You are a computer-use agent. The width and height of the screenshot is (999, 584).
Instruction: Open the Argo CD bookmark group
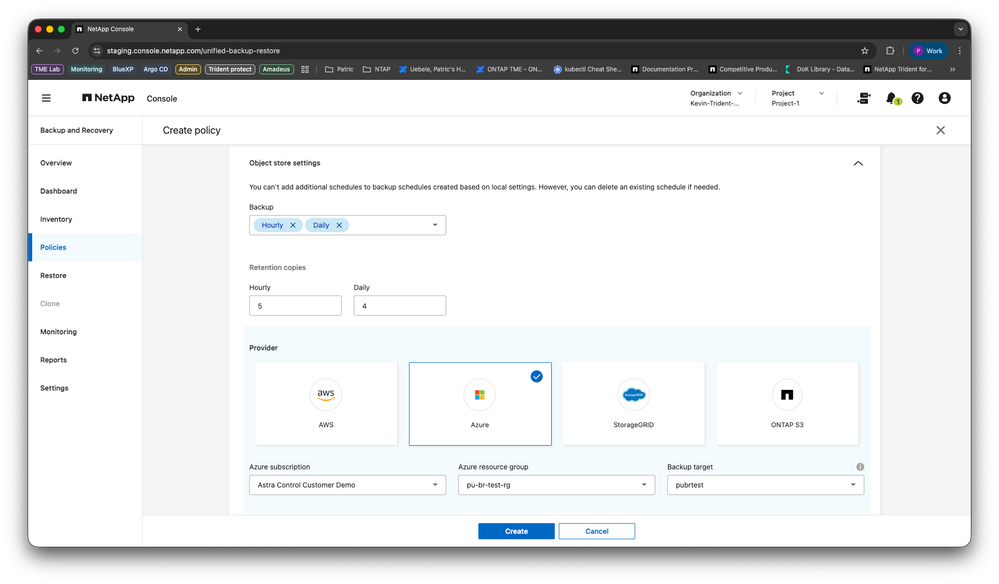tap(155, 69)
